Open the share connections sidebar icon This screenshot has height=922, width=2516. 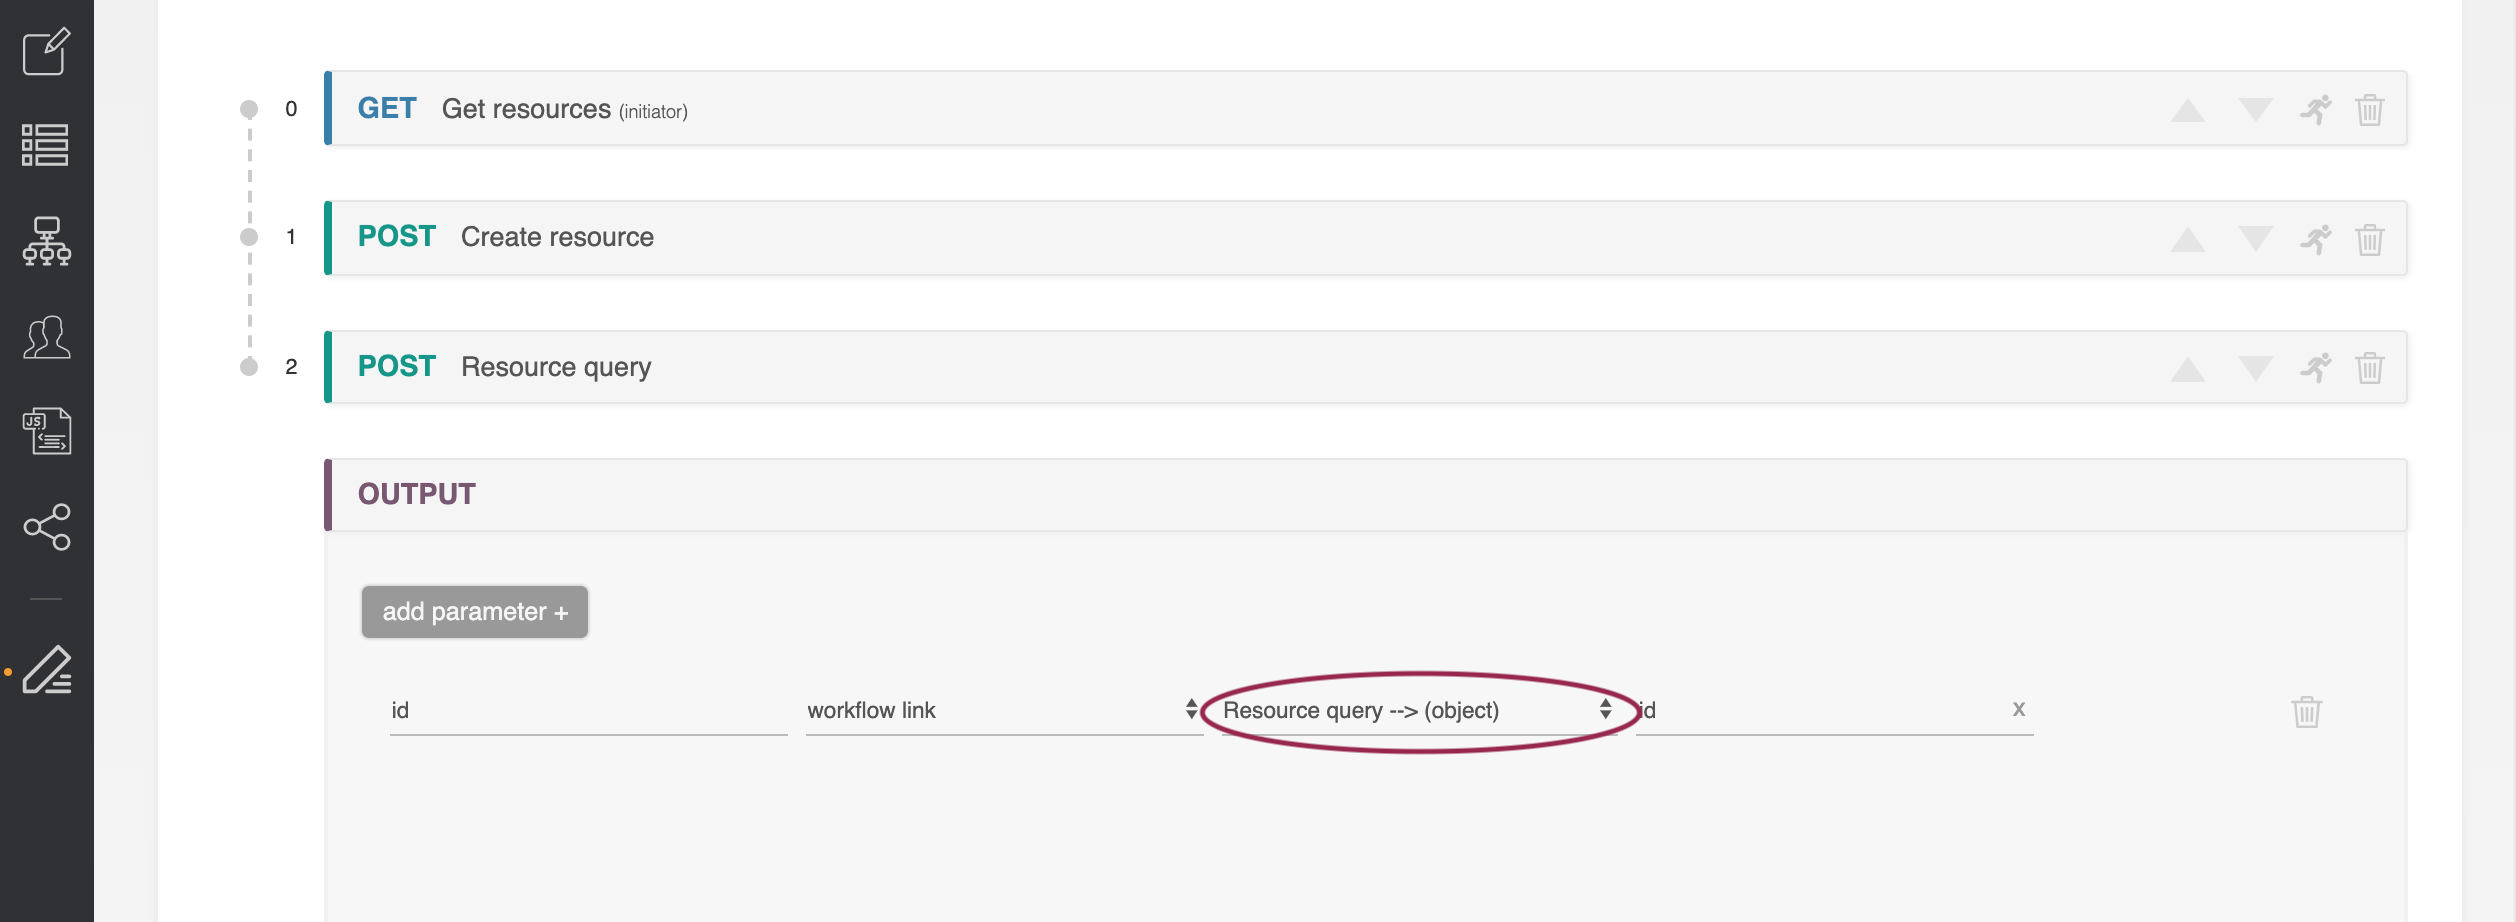pyautogui.click(x=46, y=527)
